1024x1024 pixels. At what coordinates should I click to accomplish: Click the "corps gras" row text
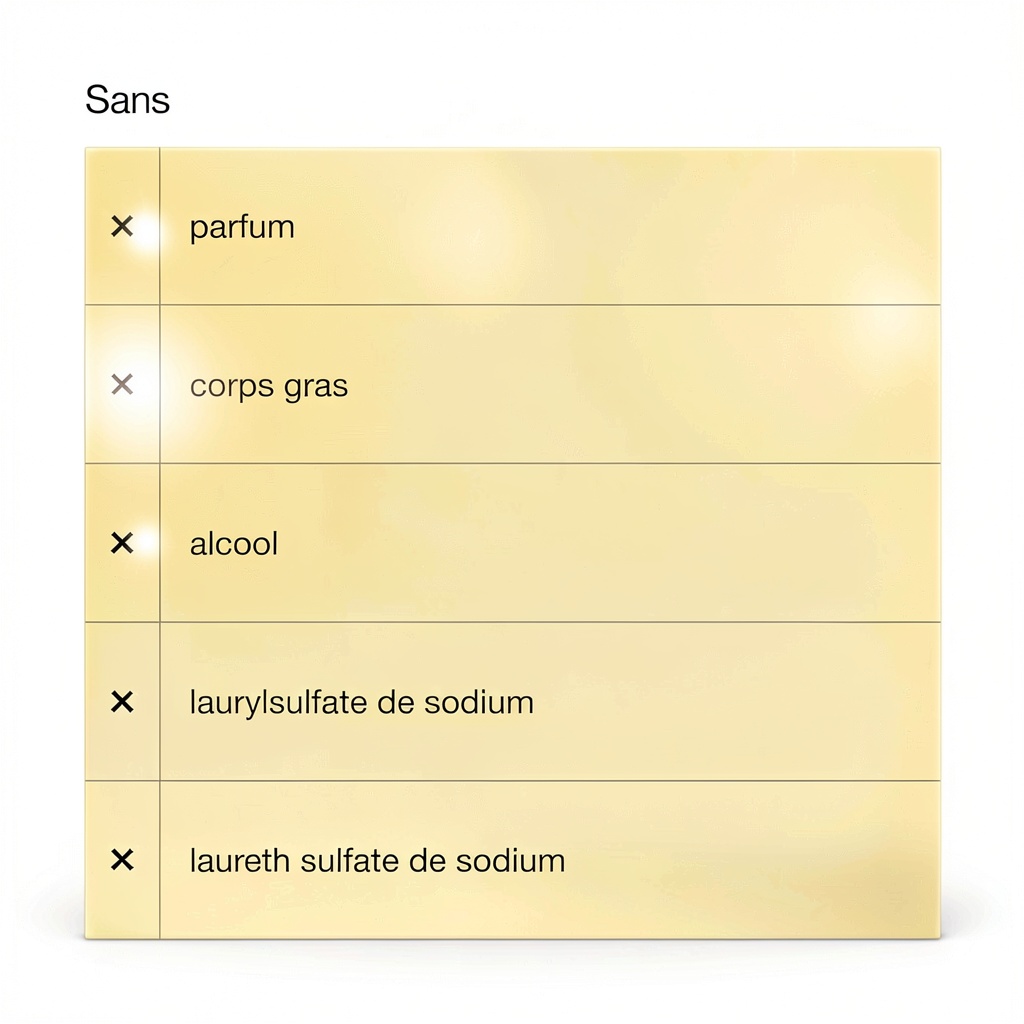(x=268, y=386)
